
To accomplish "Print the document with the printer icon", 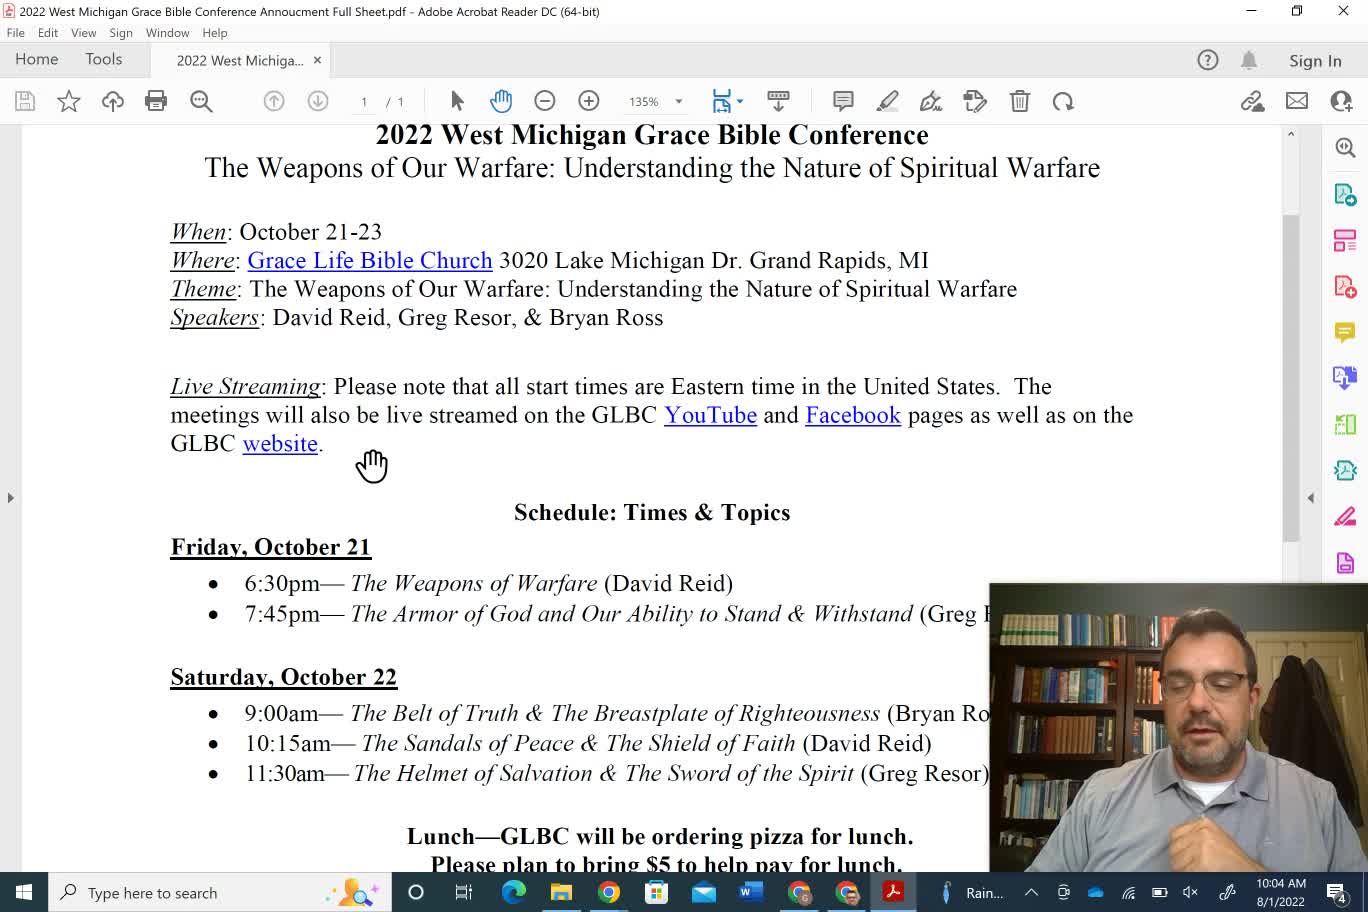I will click(x=156, y=101).
